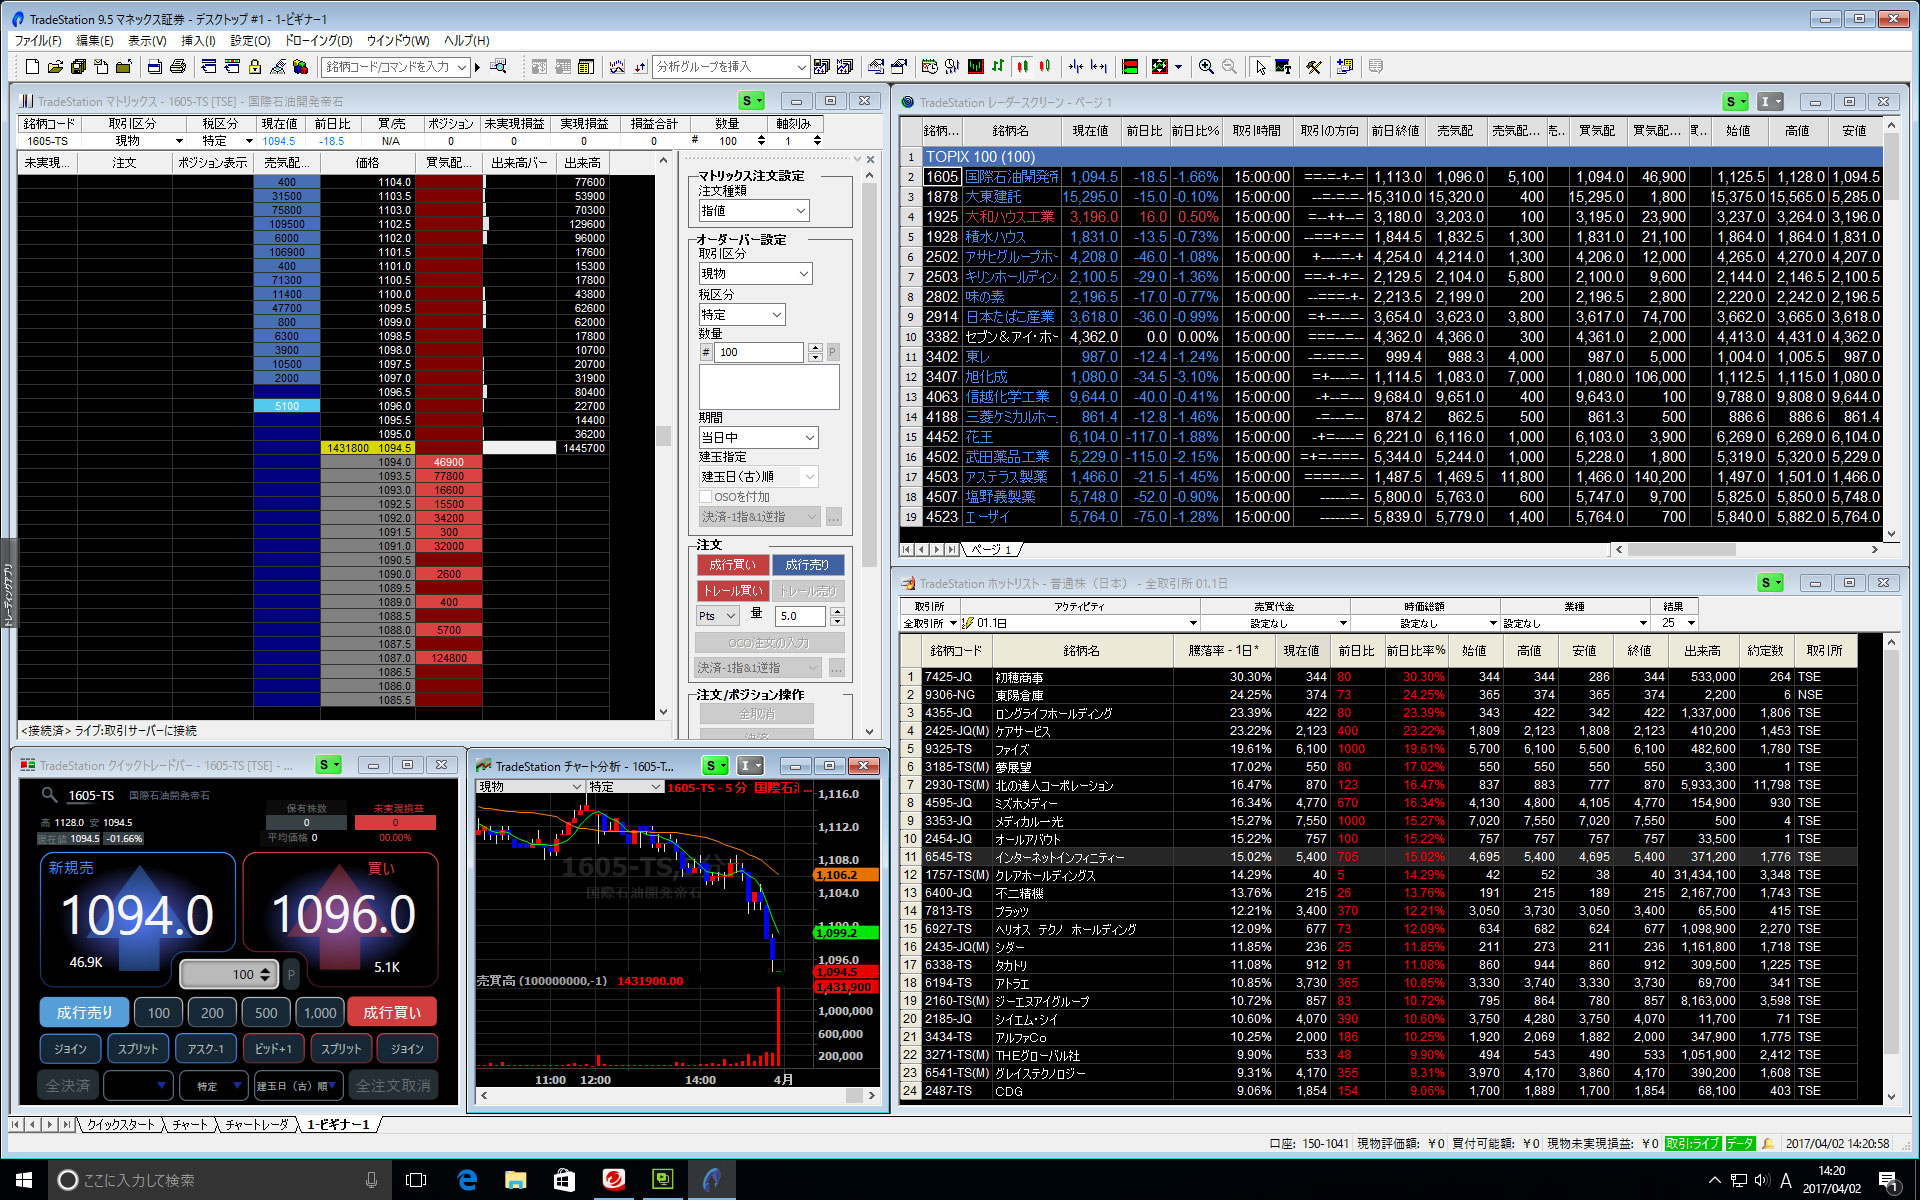Open File Explorer from the taskbar
1920x1200 pixels.
(515, 1180)
